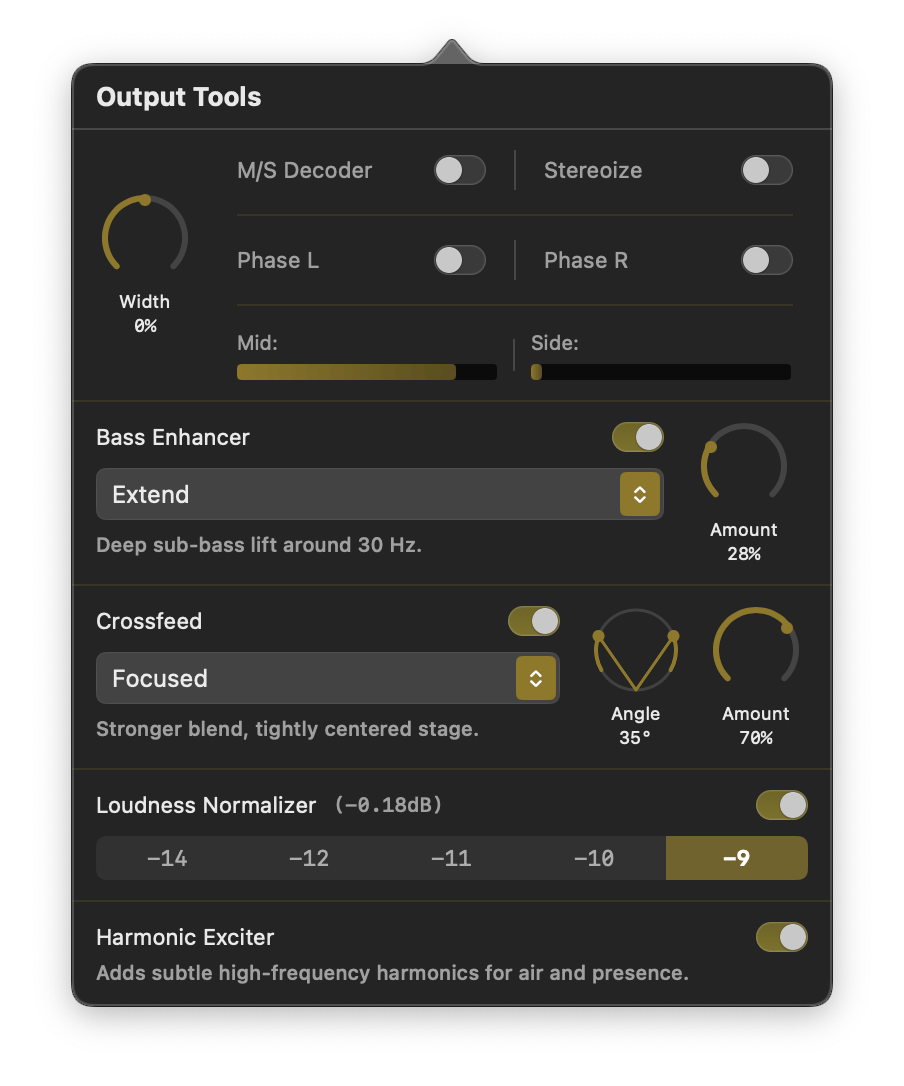Choose the -11 loudness target

tap(451, 858)
